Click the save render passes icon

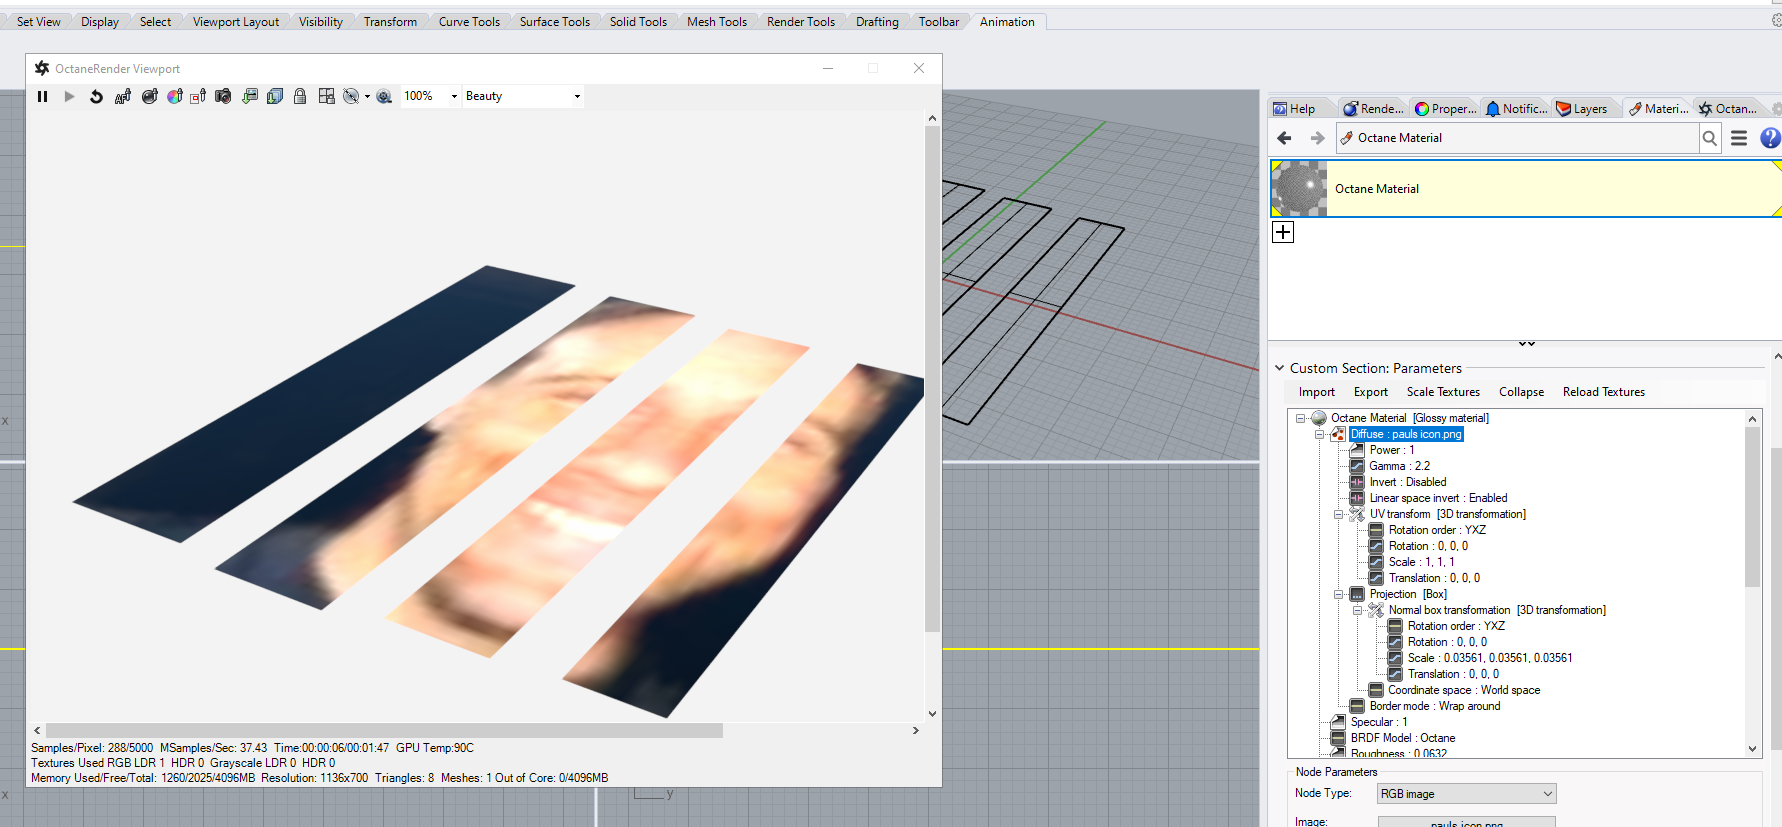coord(275,96)
